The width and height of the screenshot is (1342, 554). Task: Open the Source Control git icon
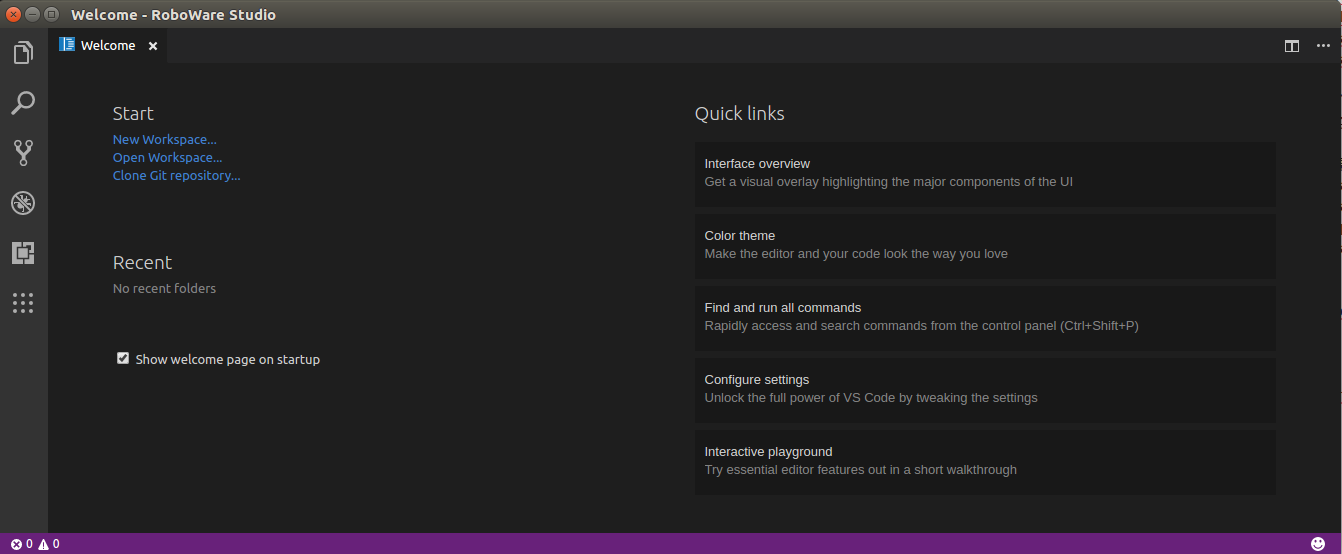(23, 153)
